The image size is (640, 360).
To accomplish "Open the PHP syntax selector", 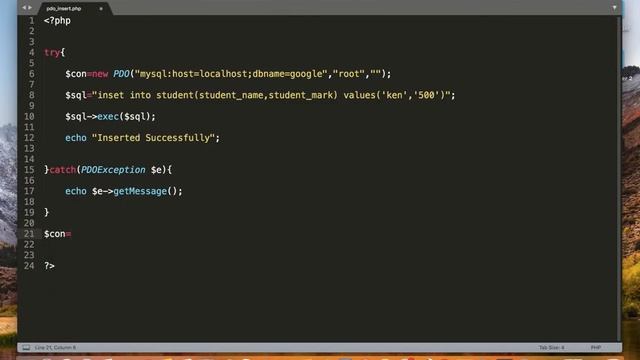I will [596, 348].
